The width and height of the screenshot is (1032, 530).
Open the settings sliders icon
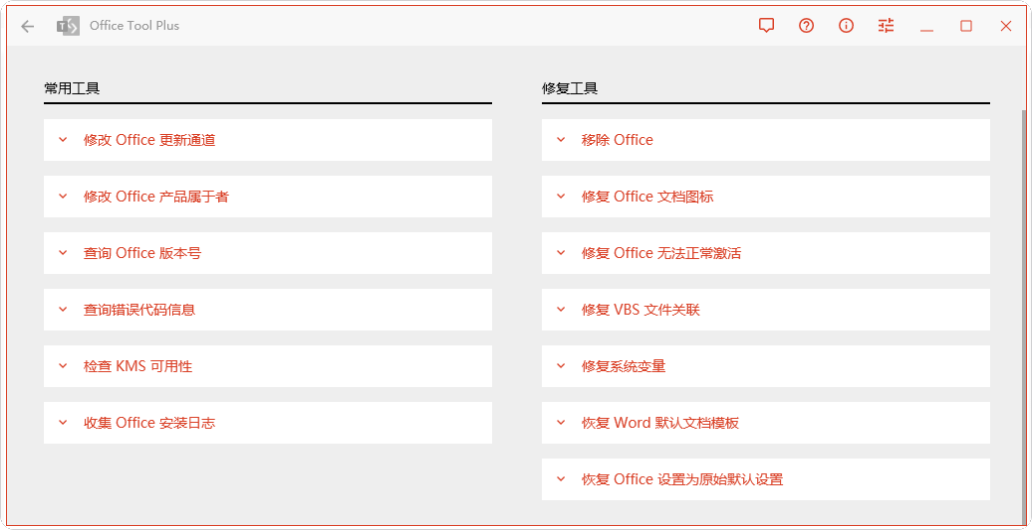click(x=886, y=26)
